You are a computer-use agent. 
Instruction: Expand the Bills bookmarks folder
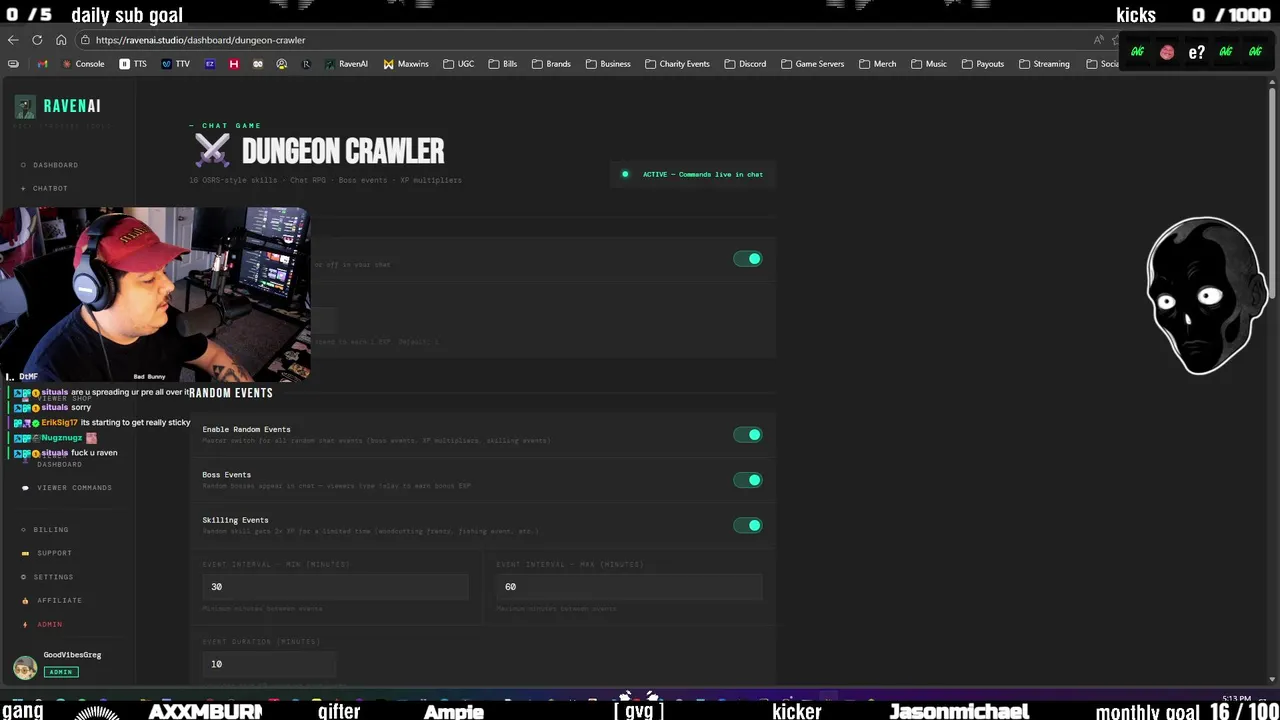(x=503, y=64)
